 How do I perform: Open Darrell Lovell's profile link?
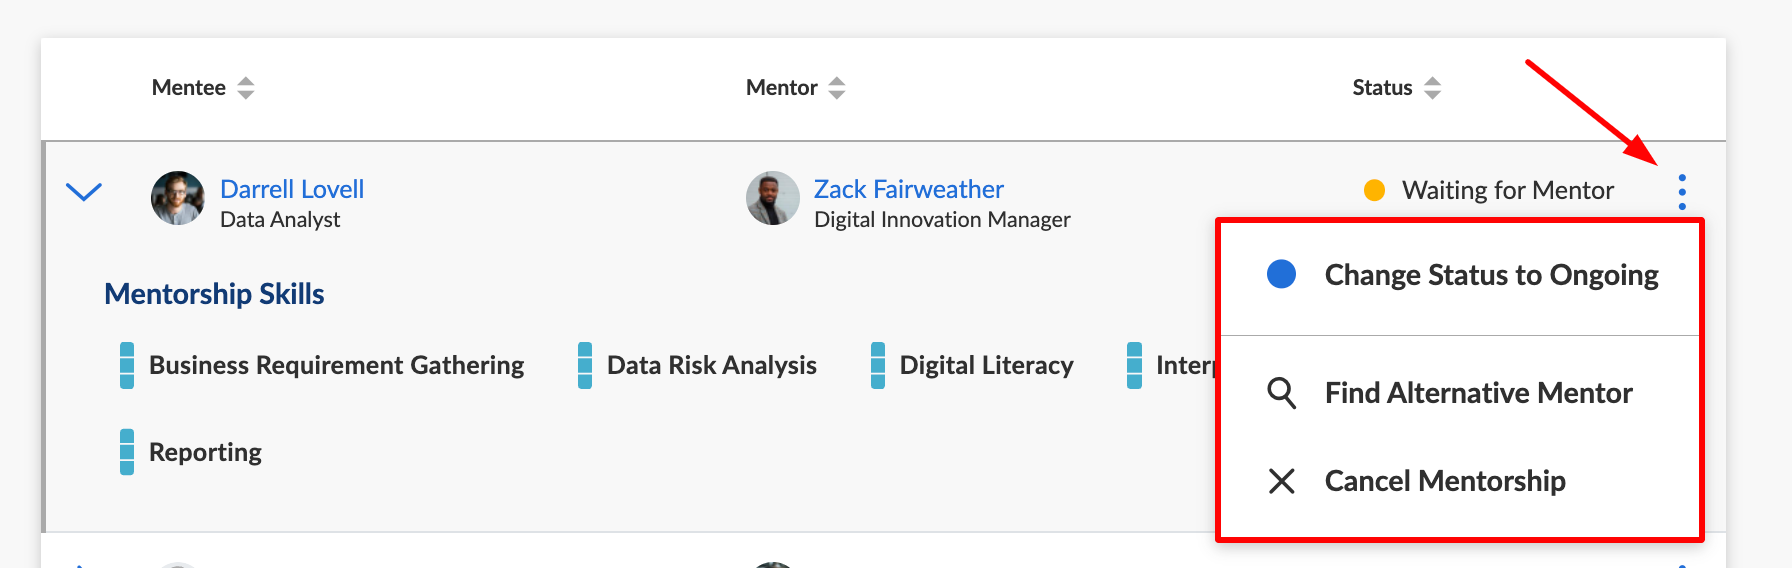[x=292, y=189]
